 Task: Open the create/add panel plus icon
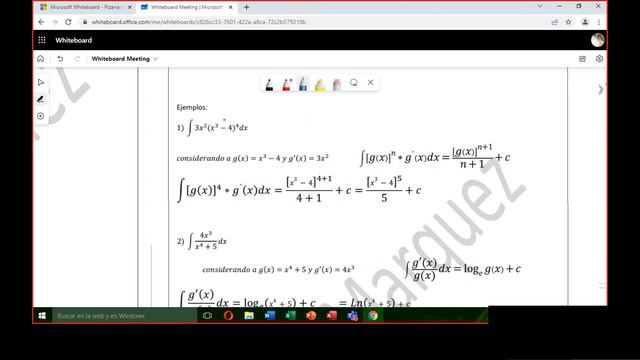tap(40, 116)
